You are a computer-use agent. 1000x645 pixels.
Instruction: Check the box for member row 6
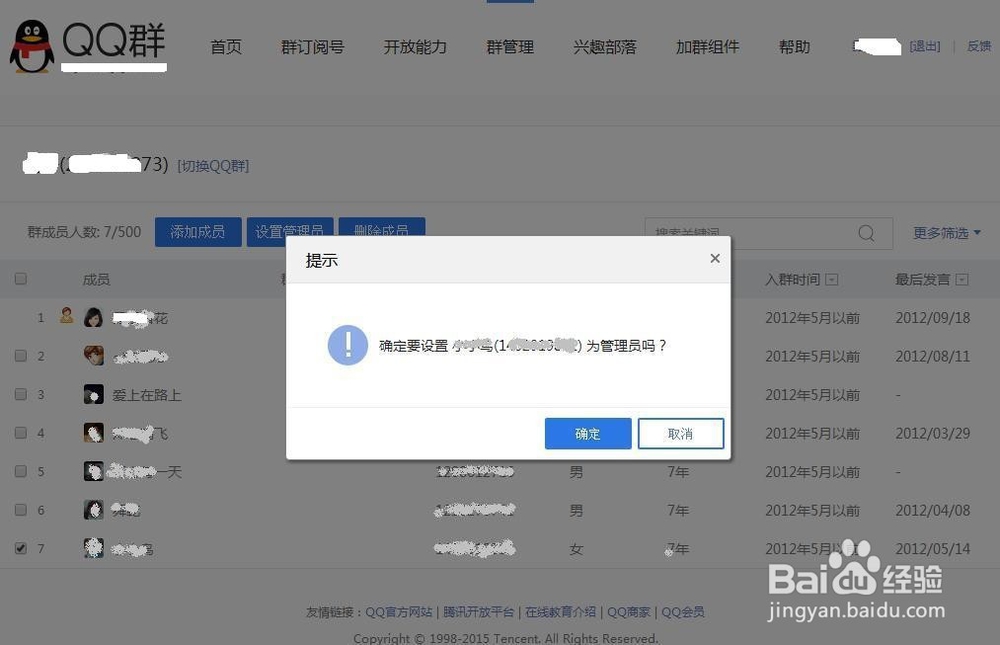20,510
